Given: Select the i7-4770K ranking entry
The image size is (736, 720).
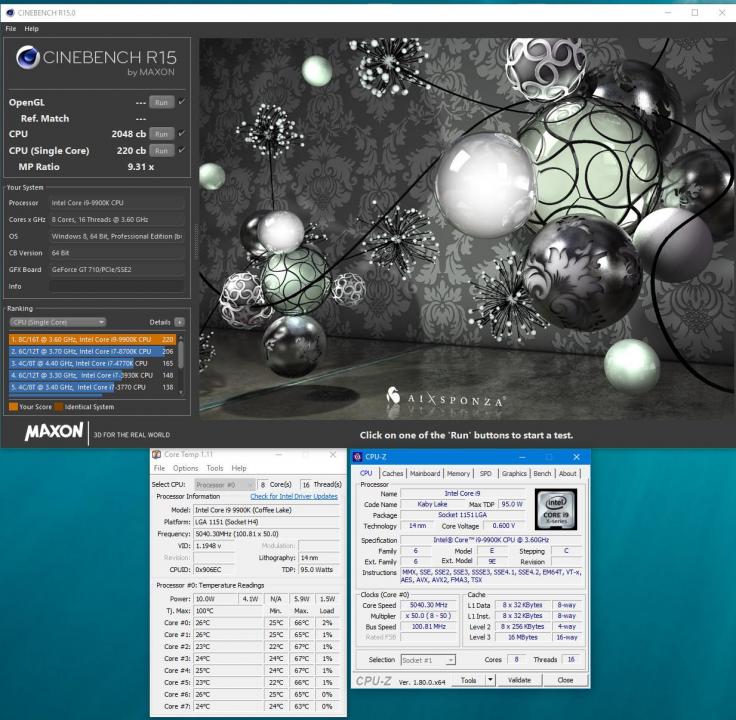Looking at the screenshot, I should pos(92,363).
